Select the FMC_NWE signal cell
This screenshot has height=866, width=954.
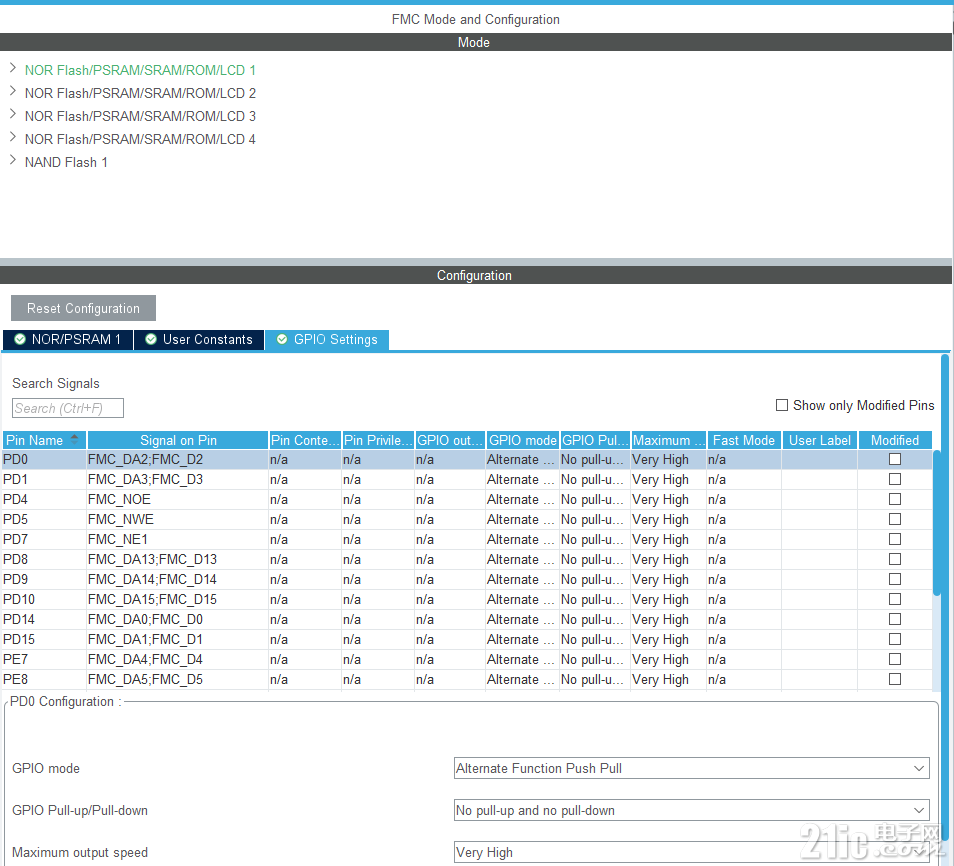[177, 520]
